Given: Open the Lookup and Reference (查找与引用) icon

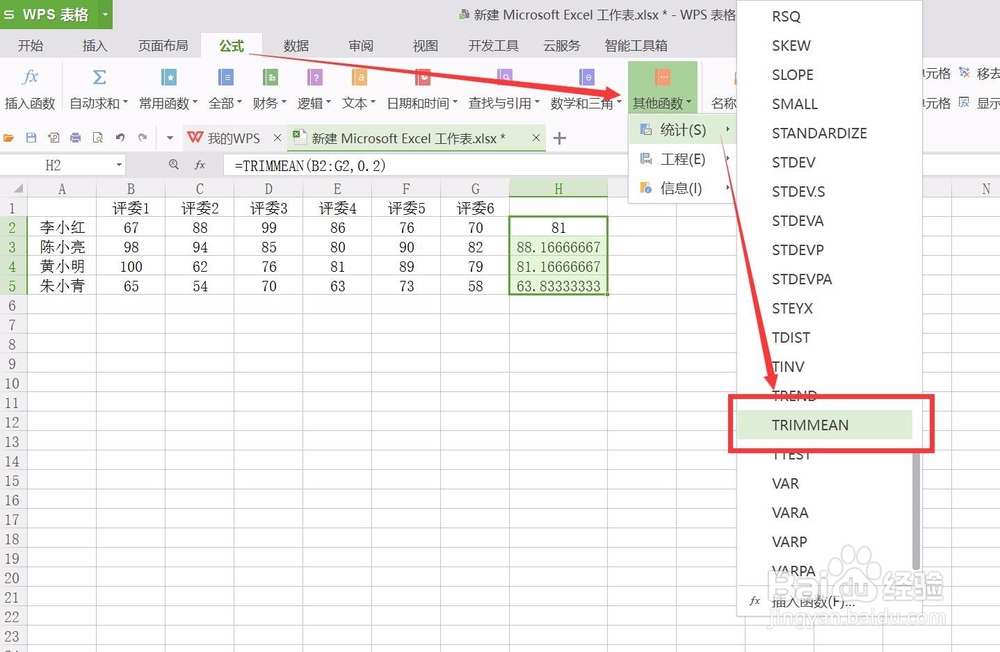Looking at the screenshot, I should (504, 78).
